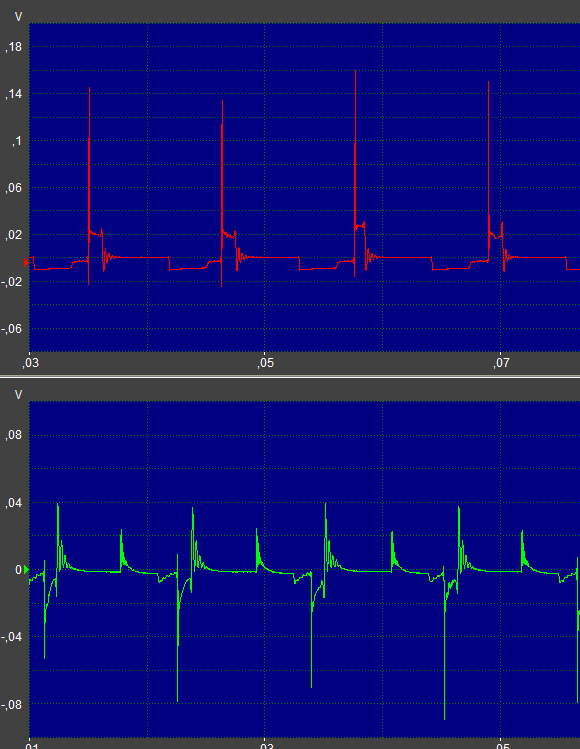Click the -,06 label on red chart axis

point(12,329)
